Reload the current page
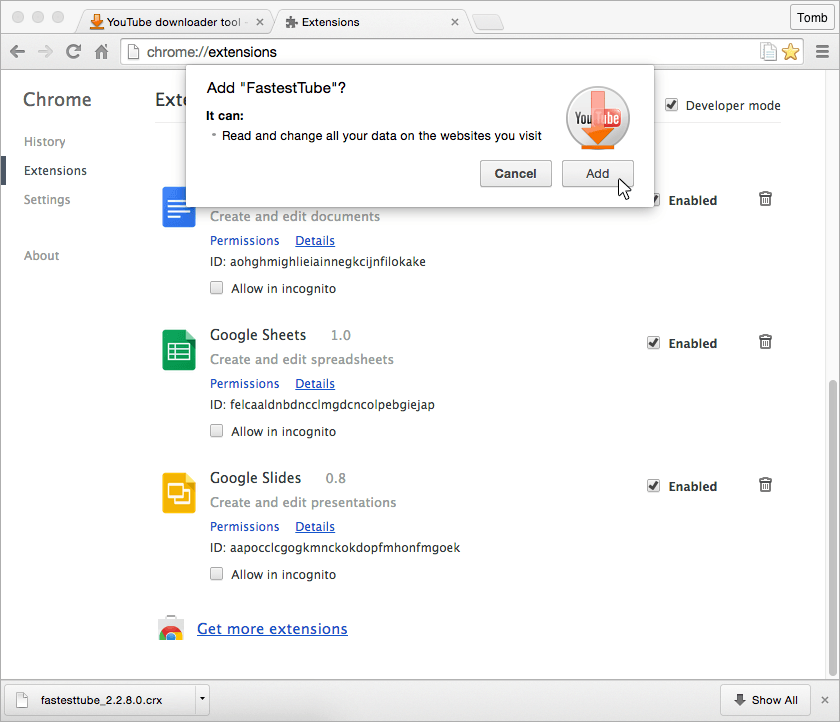840x722 pixels. pyautogui.click(x=73, y=51)
